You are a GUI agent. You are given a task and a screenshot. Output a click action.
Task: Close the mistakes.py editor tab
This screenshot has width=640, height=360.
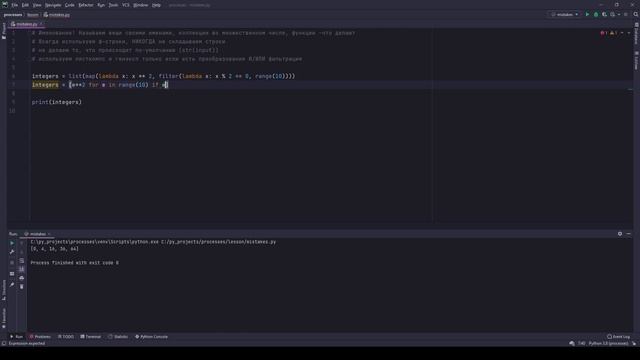(x=41, y=24)
